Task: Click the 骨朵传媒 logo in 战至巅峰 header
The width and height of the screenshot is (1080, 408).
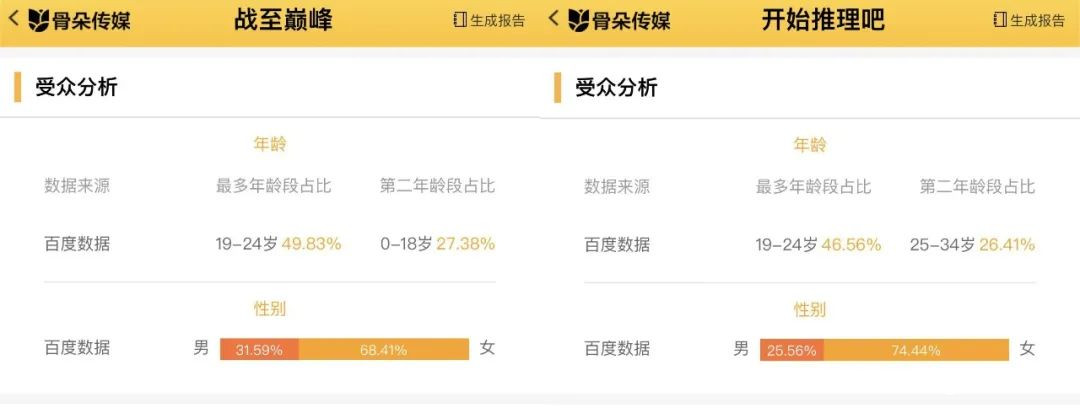Action: [x=79, y=20]
